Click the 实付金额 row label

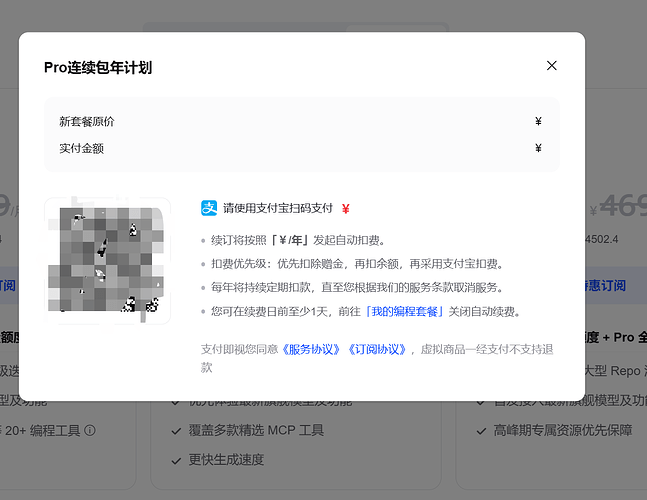(81, 149)
